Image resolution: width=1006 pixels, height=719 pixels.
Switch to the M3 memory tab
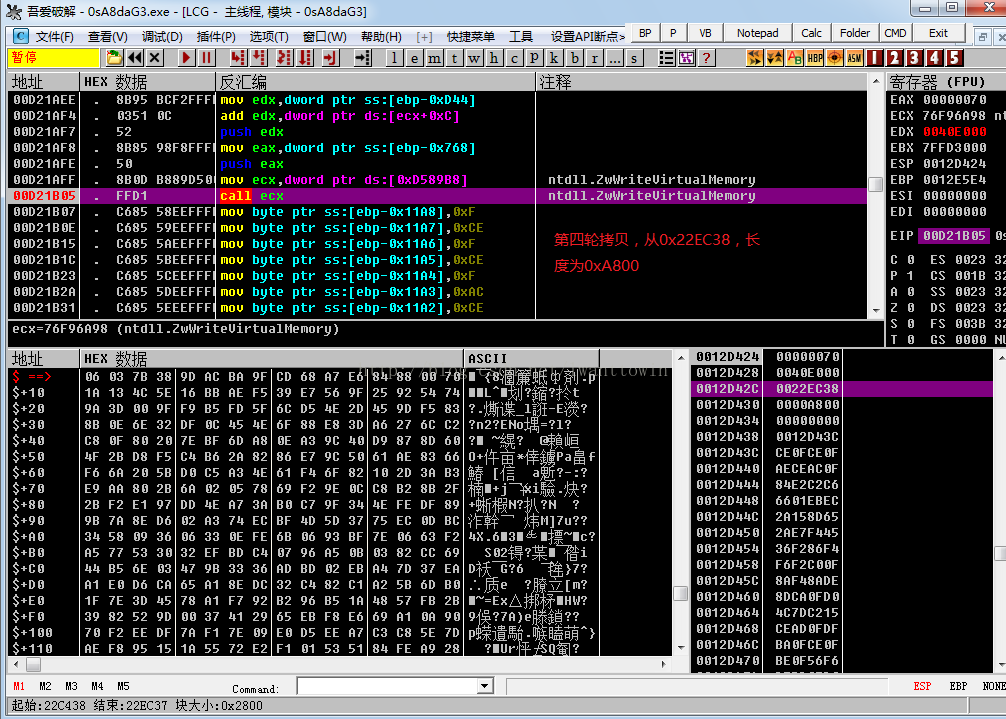pyautogui.click(x=71, y=686)
